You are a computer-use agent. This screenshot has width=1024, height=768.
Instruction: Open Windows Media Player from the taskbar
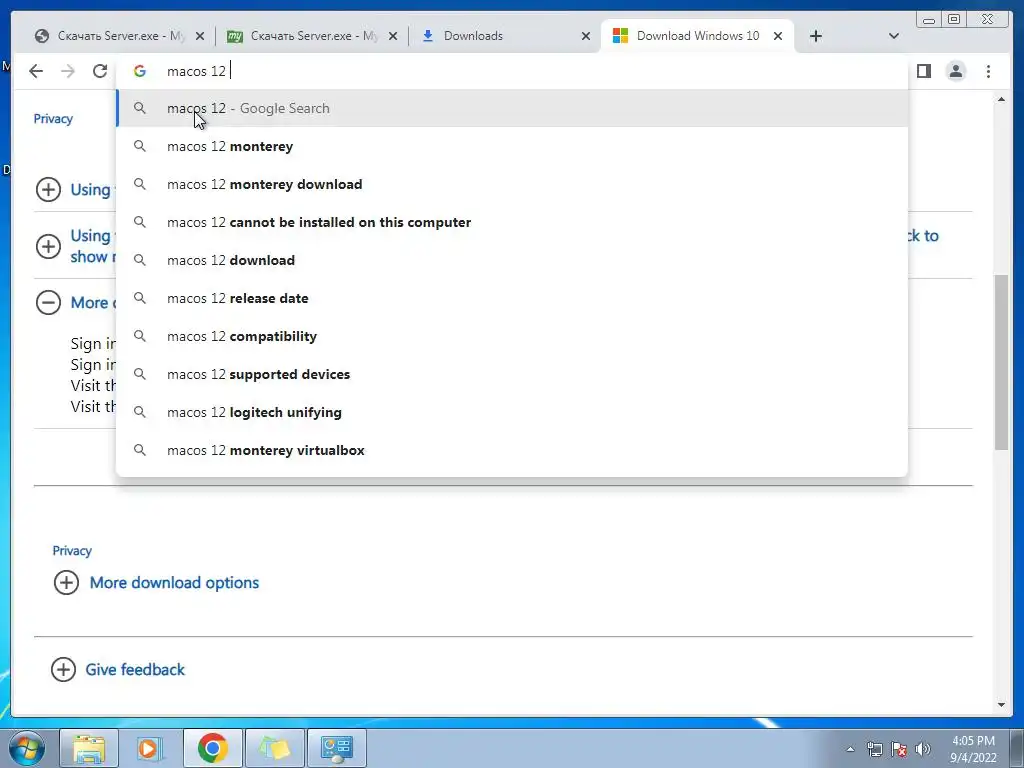tap(150, 748)
